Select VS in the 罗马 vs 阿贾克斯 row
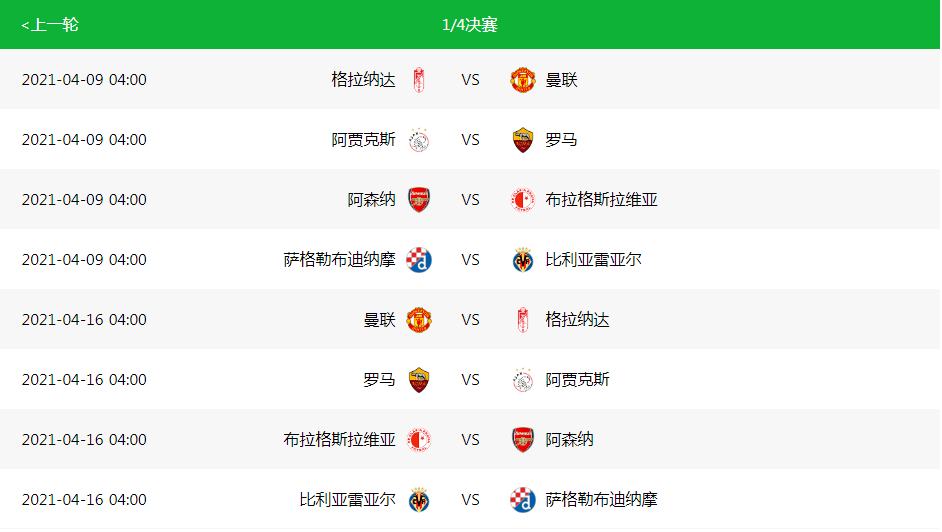This screenshot has width=942, height=532. coord(470,379)
